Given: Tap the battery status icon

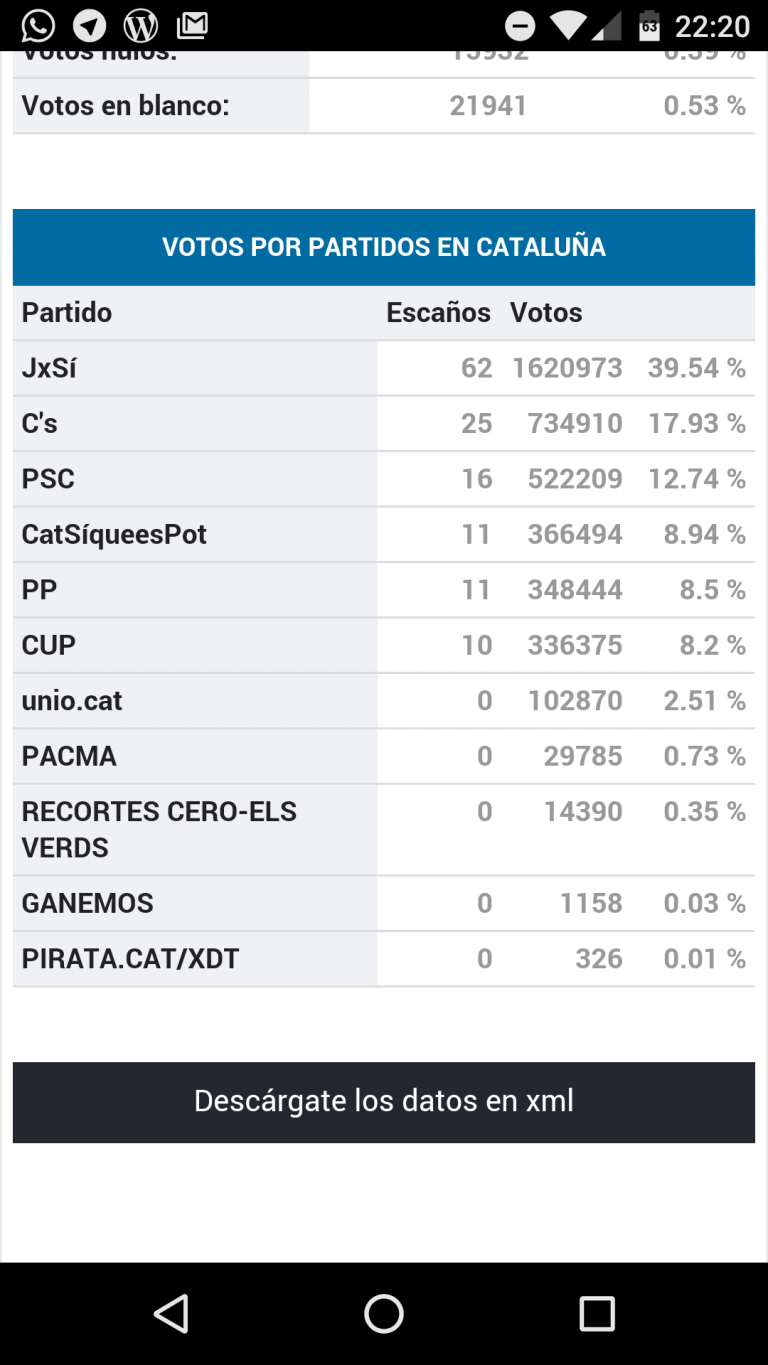Looking at the screenshot, I should click(649, 25).
